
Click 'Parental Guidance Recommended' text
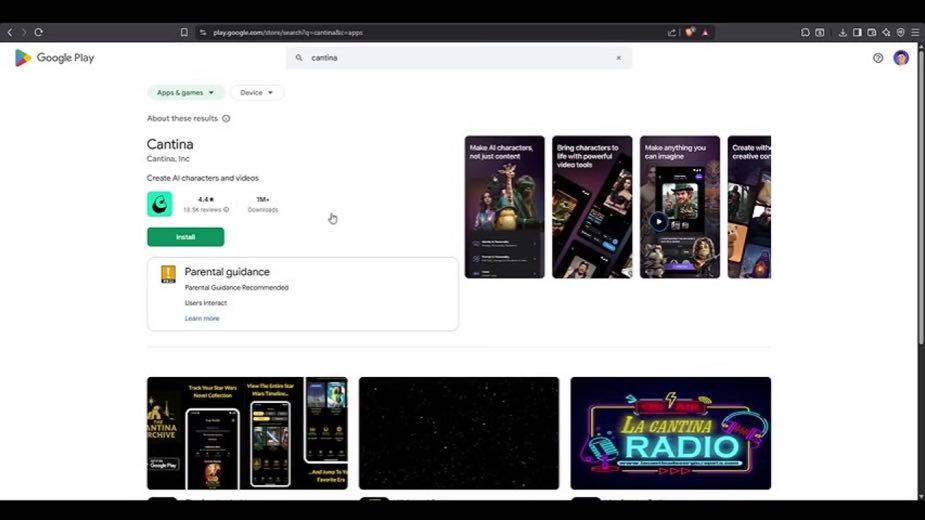[237, 287]
